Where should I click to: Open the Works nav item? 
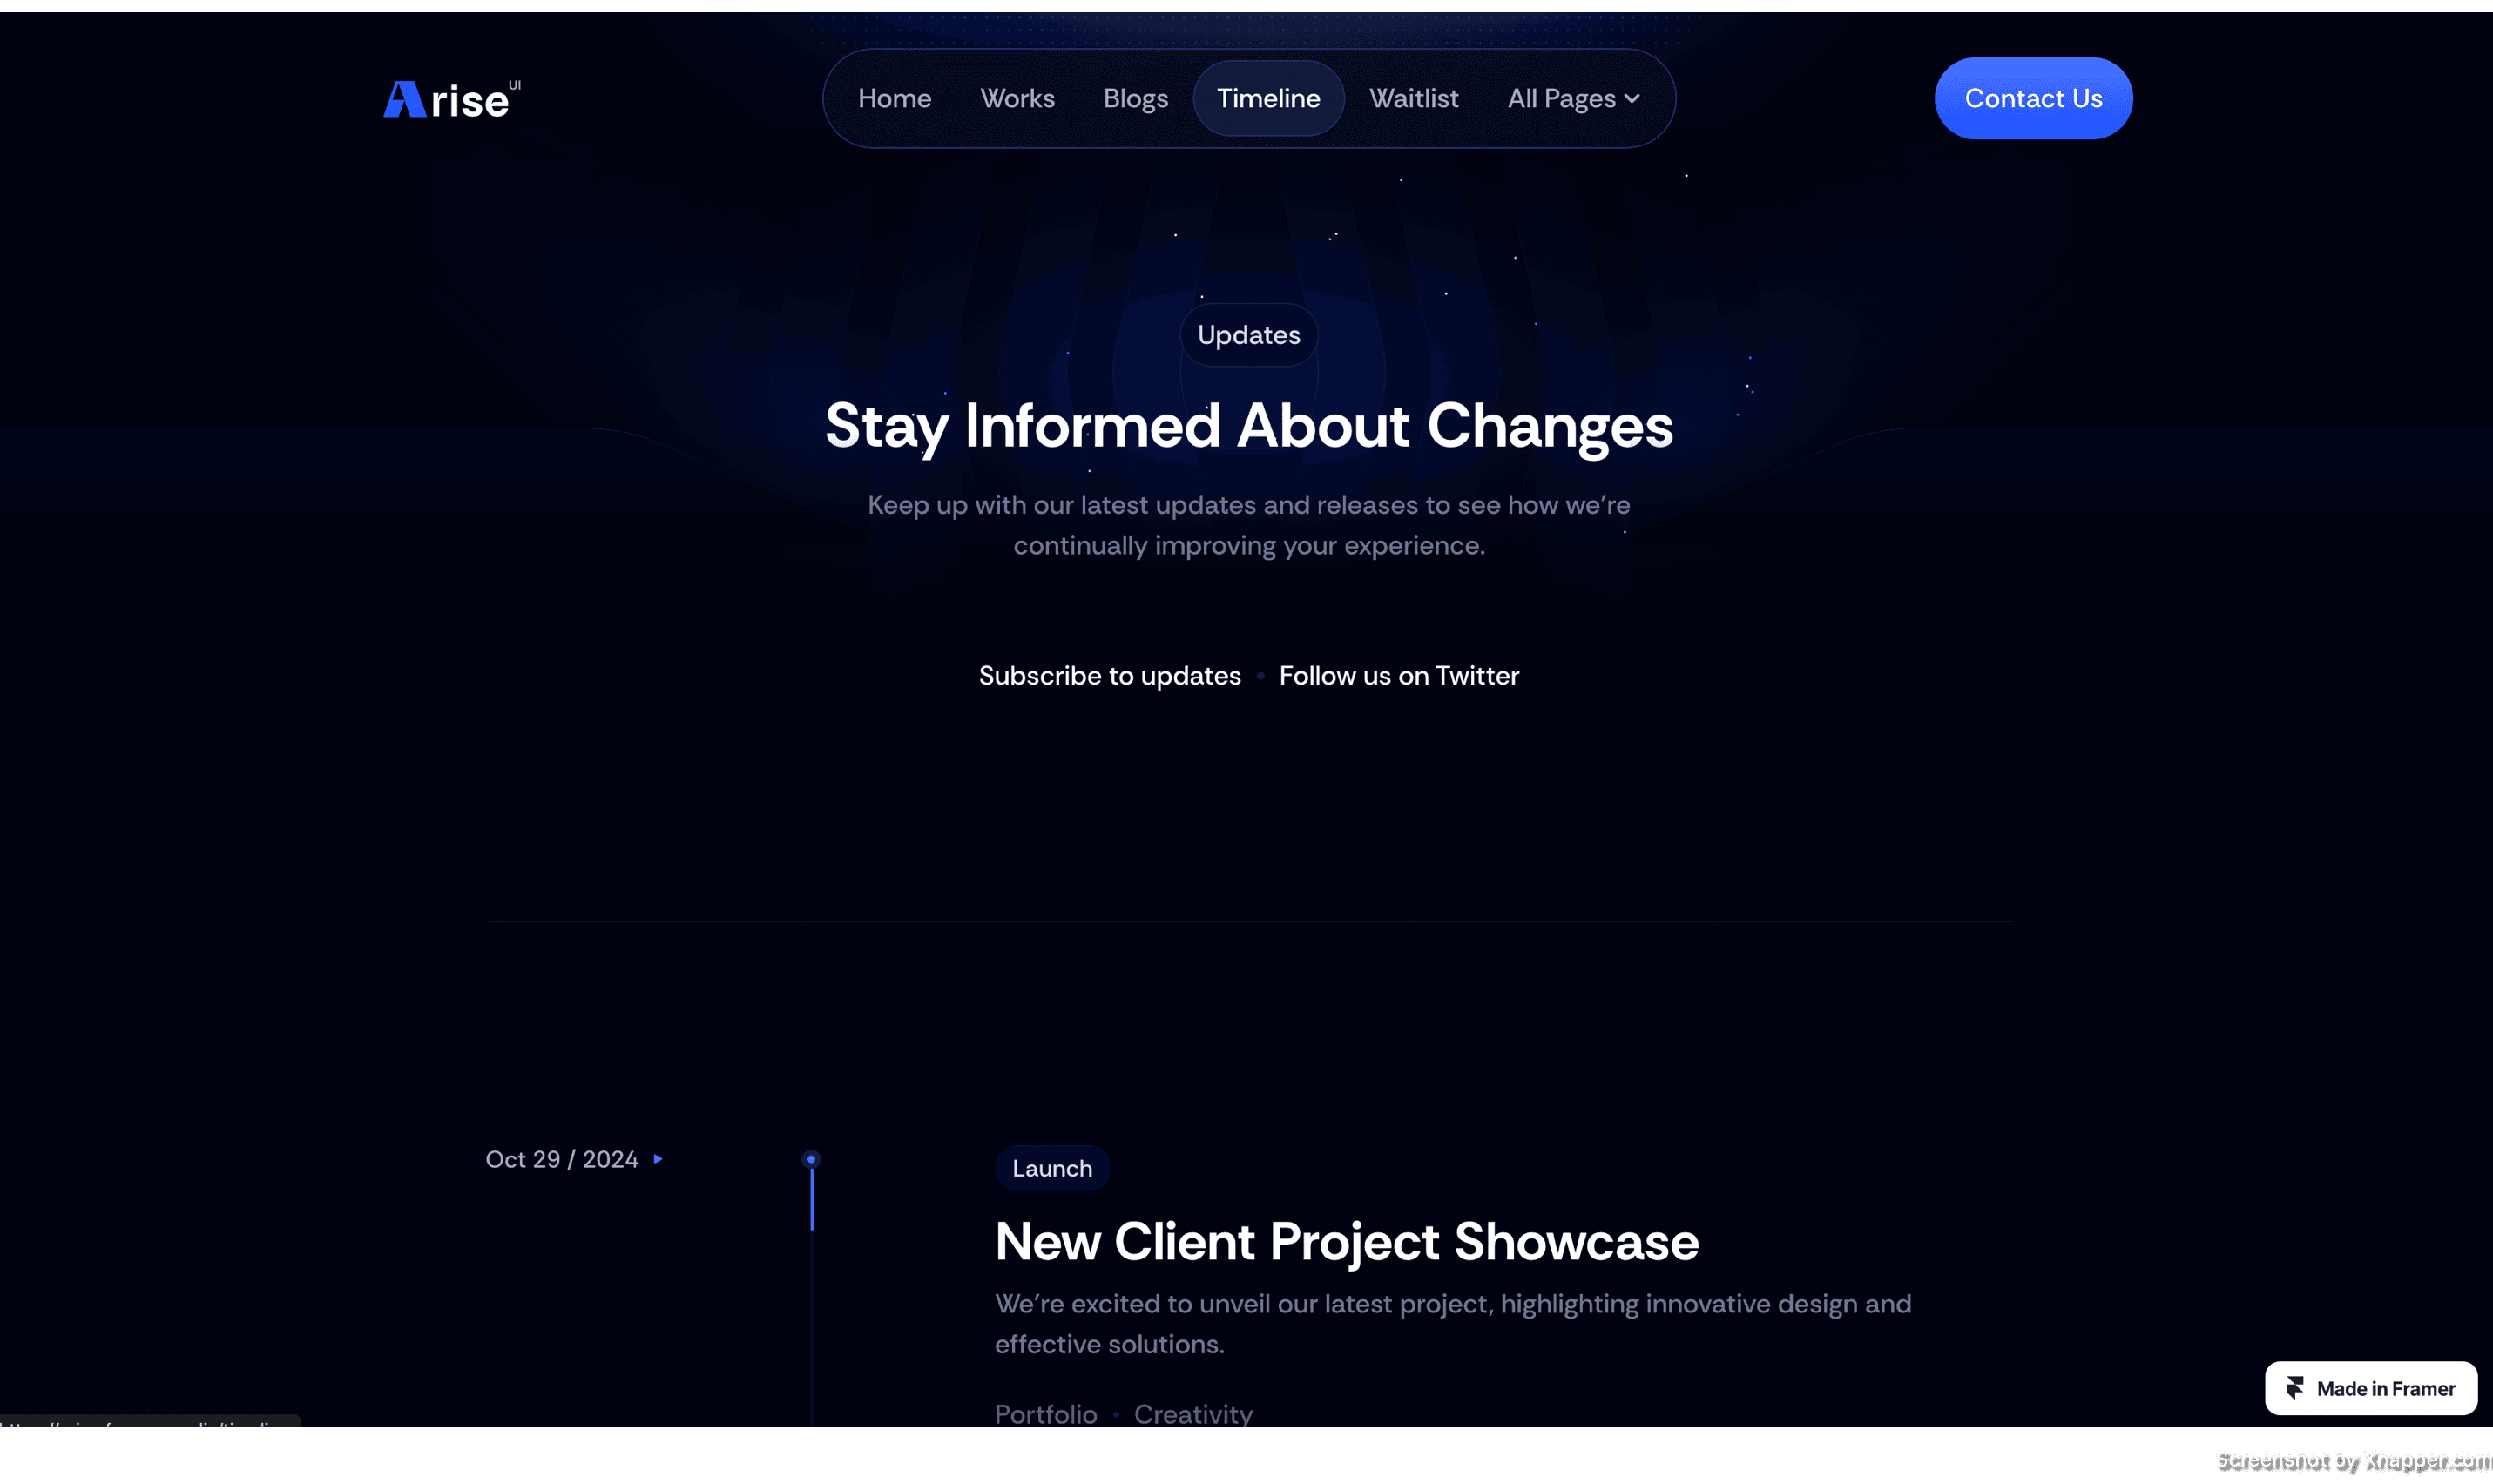coord(1017,99)
